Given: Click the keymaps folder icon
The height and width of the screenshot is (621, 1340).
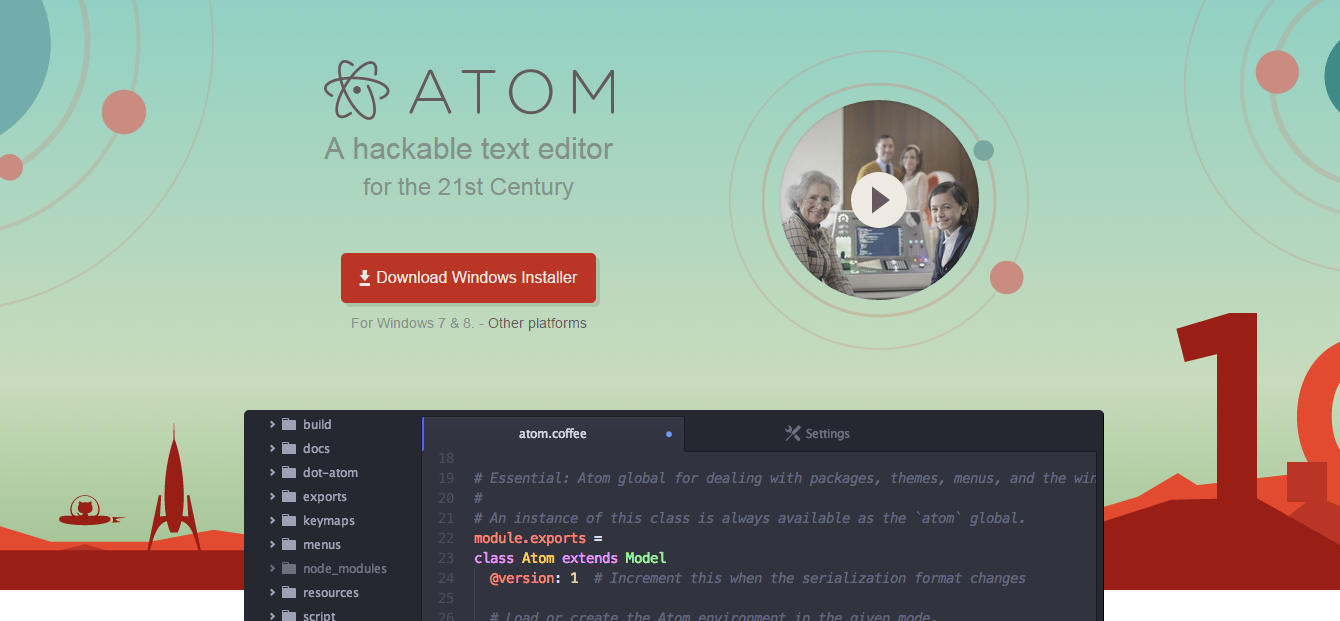Looking at the screenshot, I should click(x=289, y=520).
